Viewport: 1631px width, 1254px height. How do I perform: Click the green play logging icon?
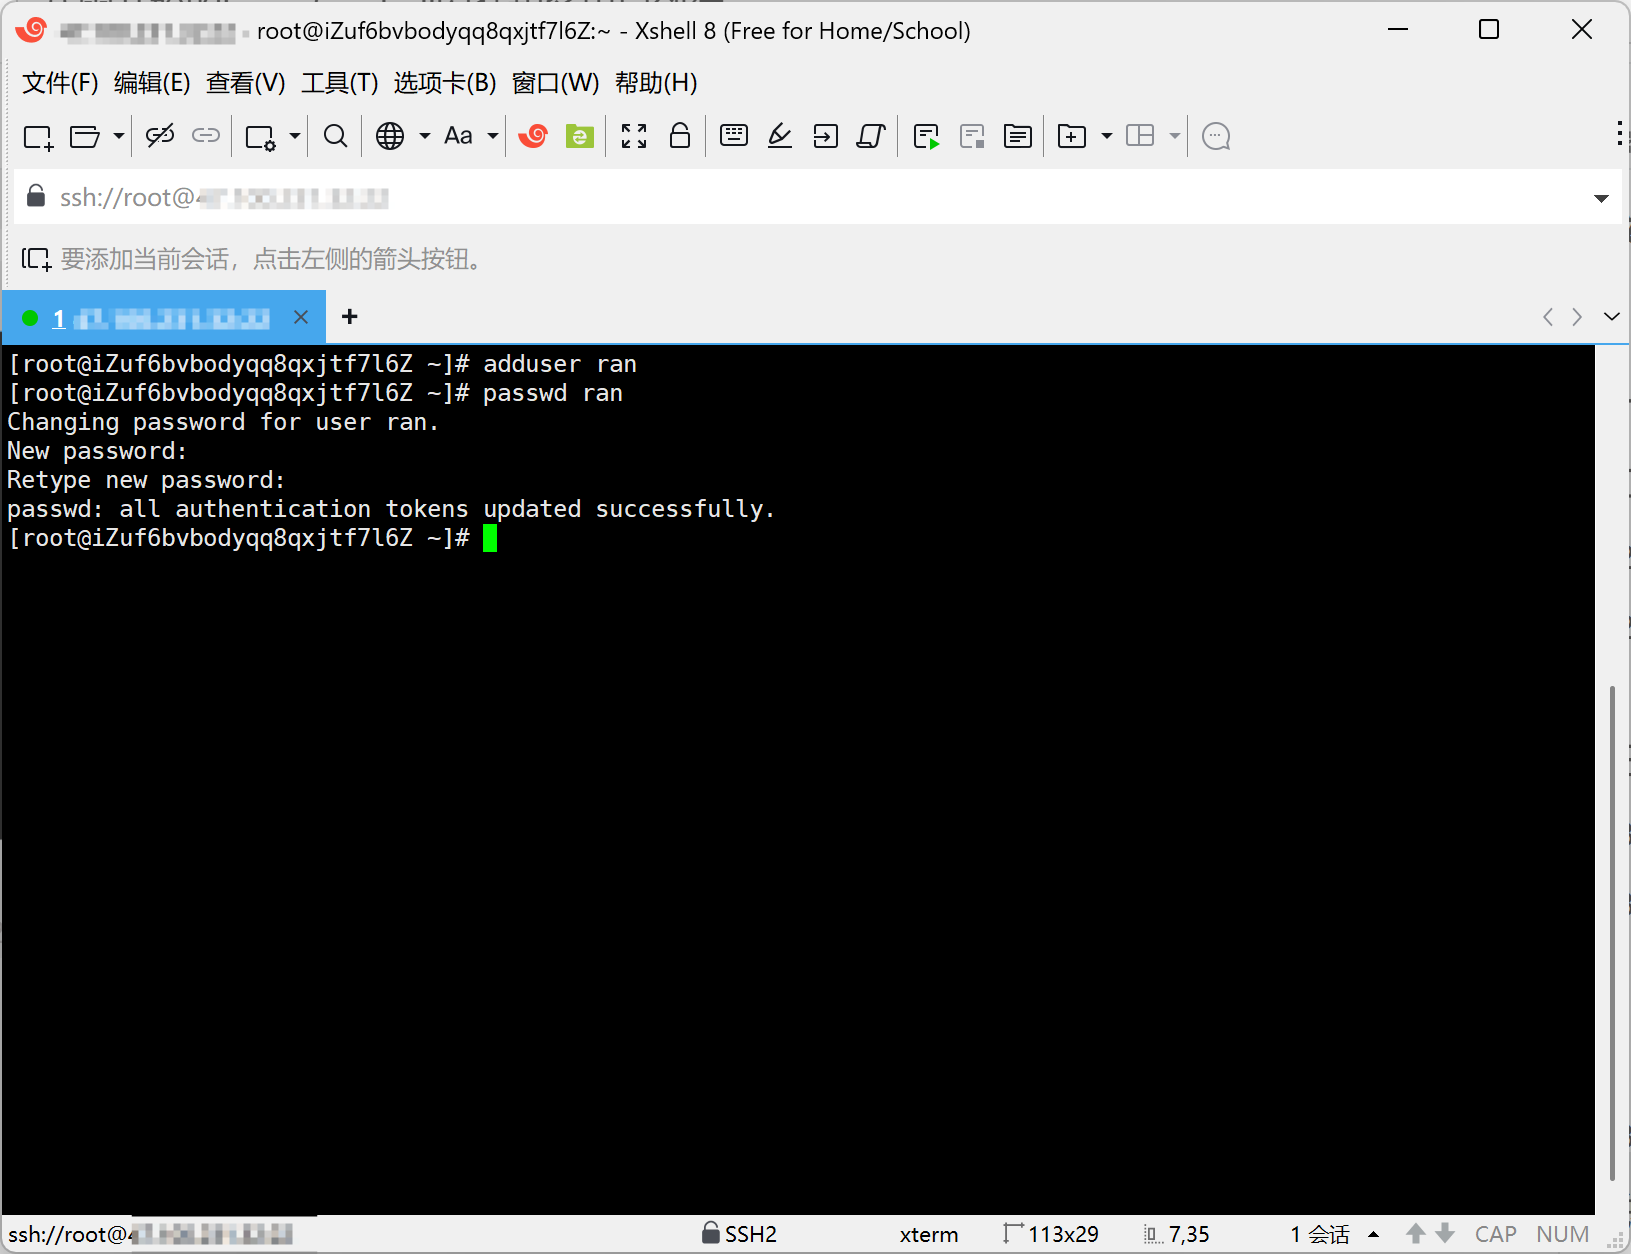pos(927,136)
